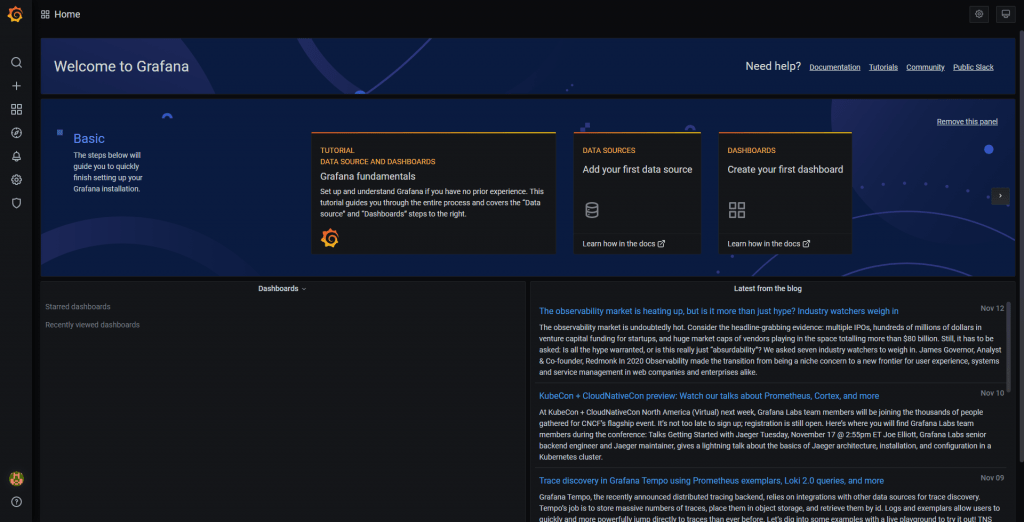1024x522 pixels.
Task: Open the Tutorials link
Action: point(883,67)
